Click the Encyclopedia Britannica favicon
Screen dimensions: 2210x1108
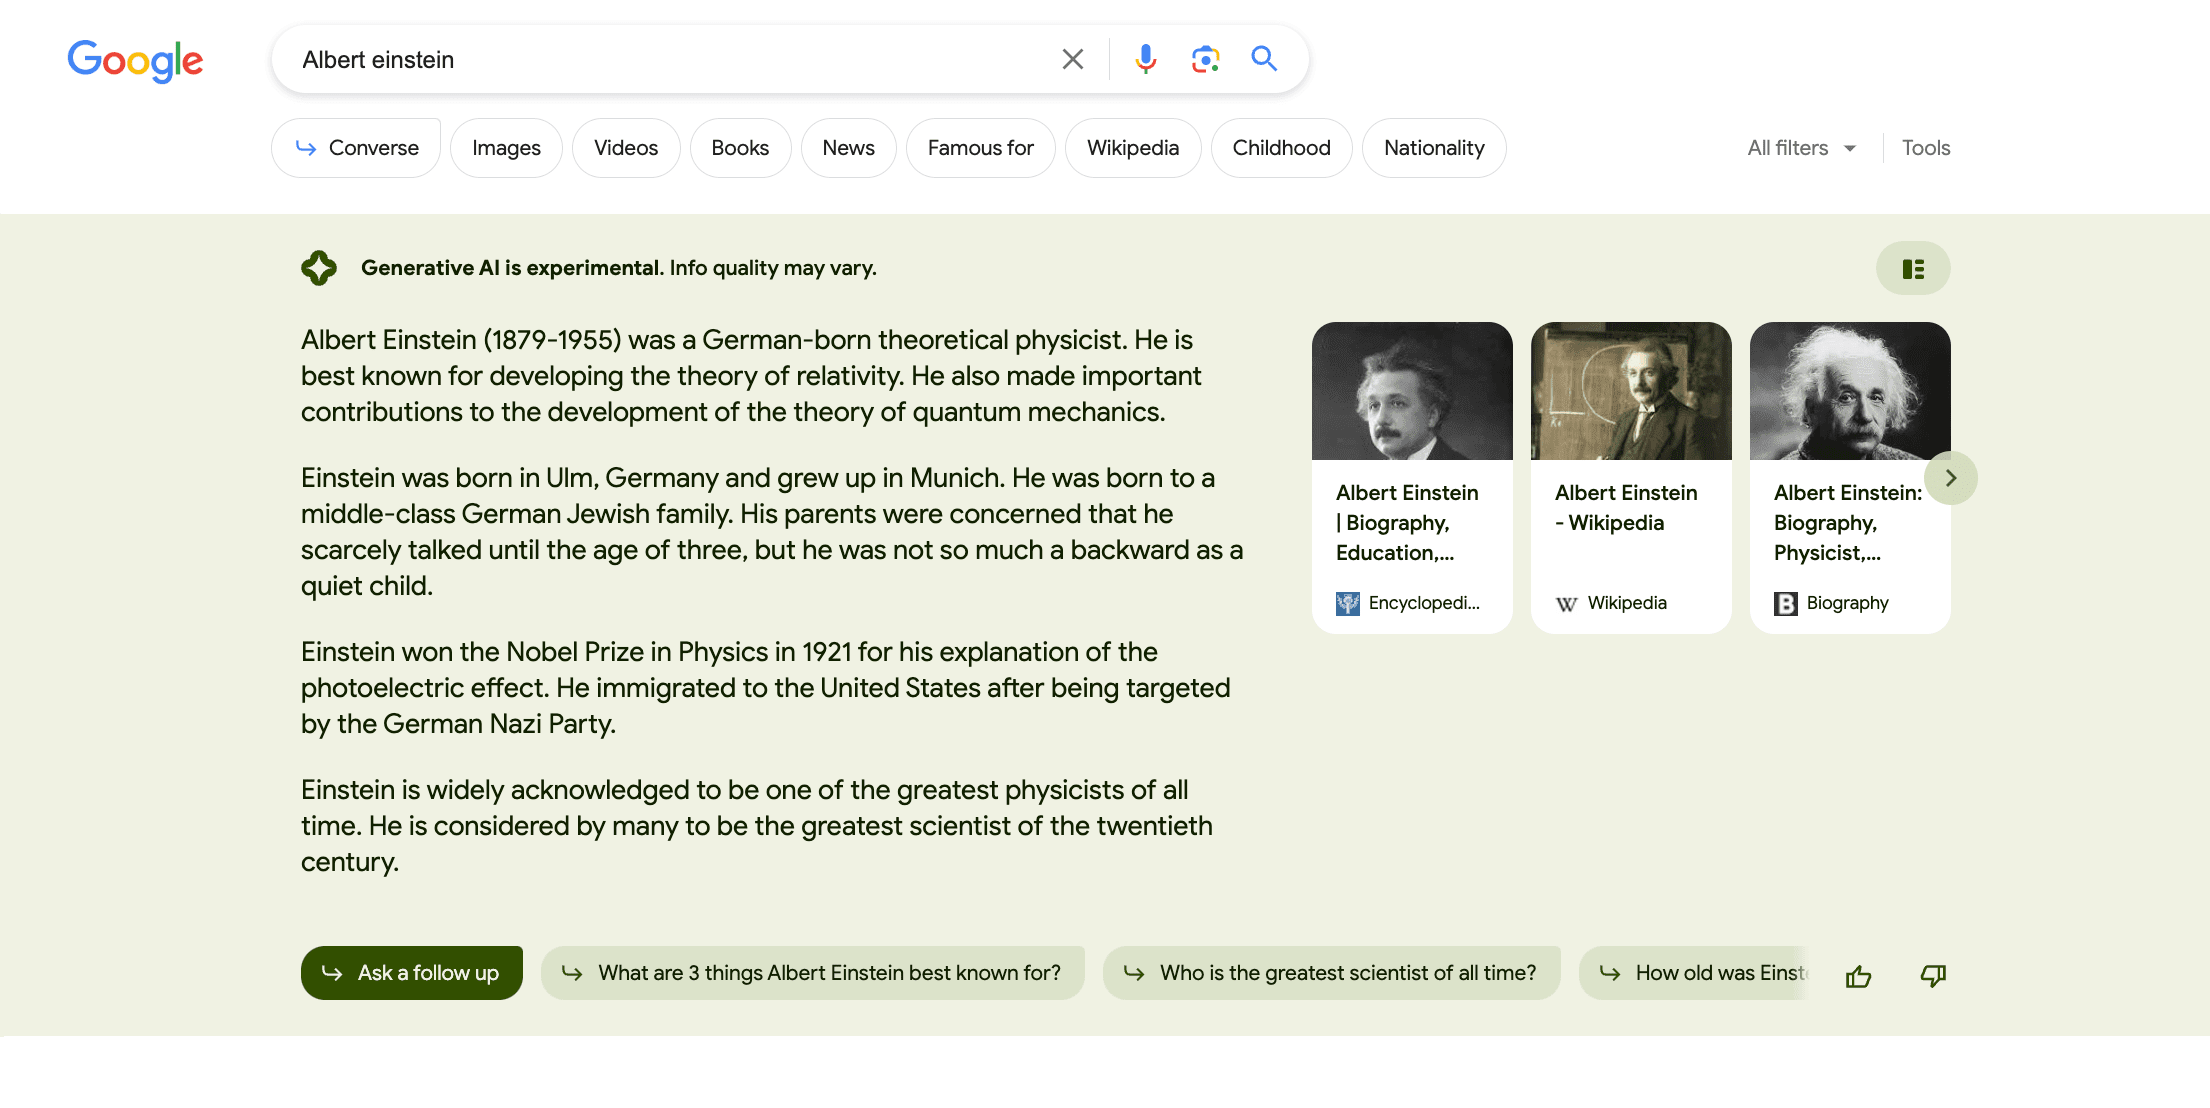click(1348, 603)
